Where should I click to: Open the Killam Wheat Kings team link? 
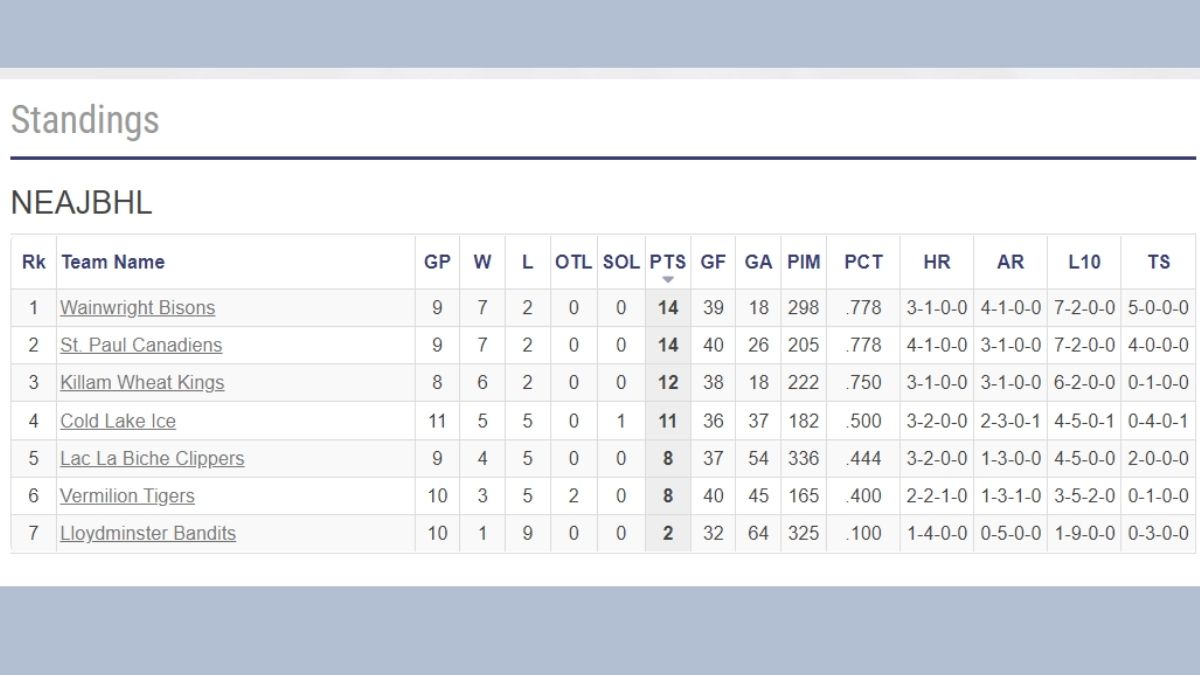(x=142, y=383)
